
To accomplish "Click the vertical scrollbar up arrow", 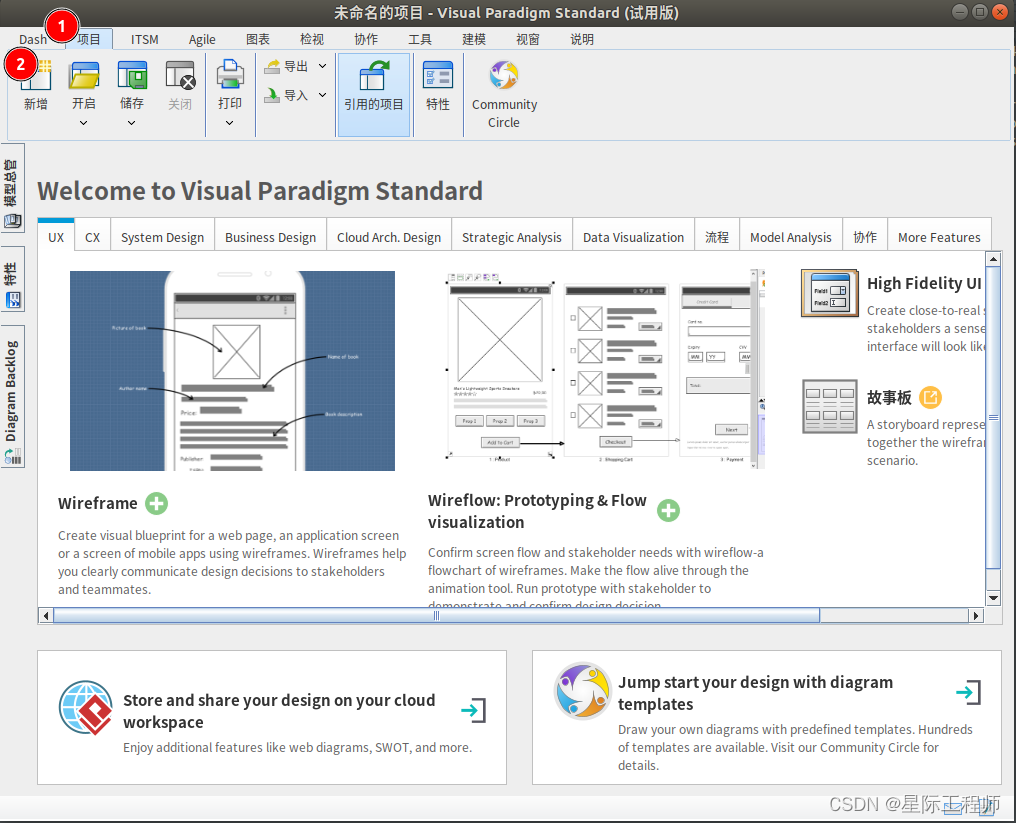I will tap(993, 259).
